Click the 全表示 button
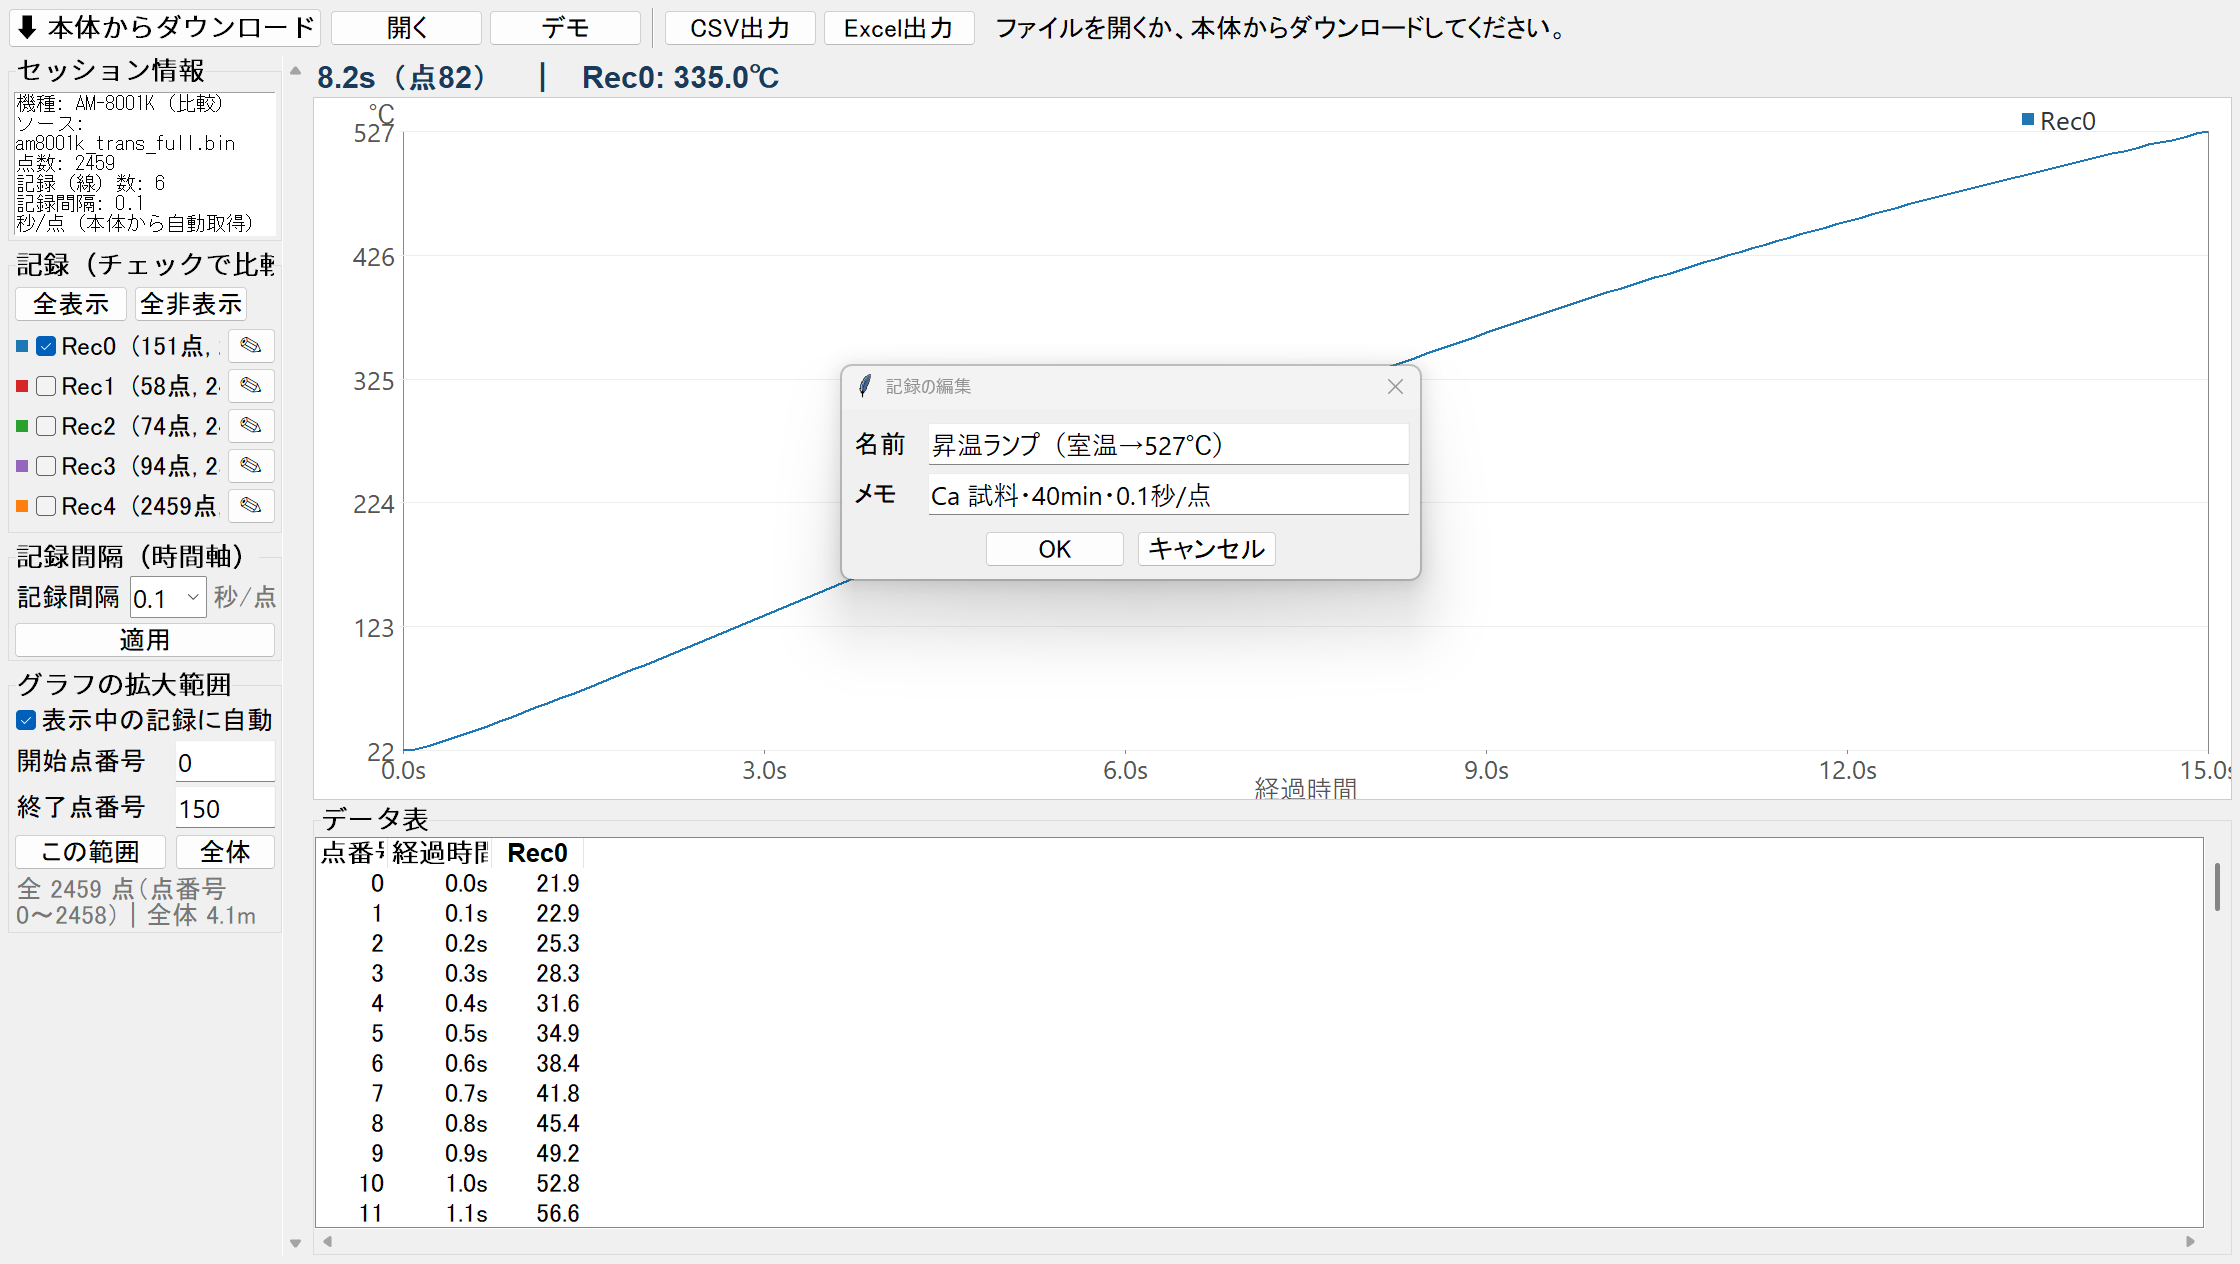 pos(71,304)
